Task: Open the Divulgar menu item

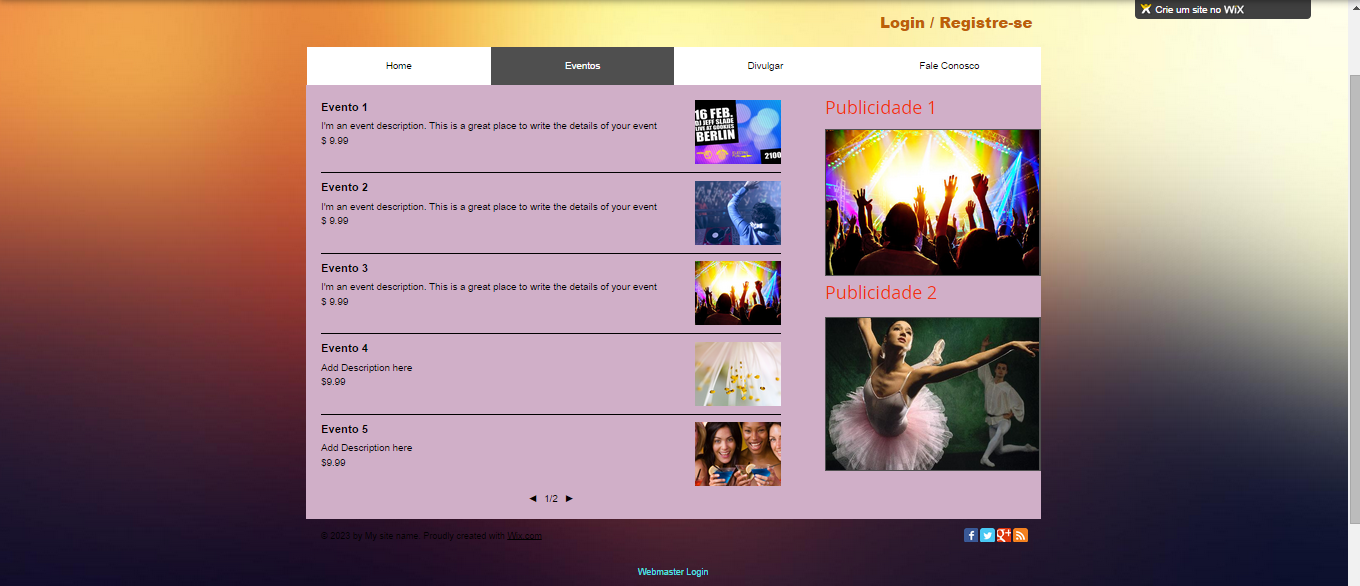Action: point(765,66)
